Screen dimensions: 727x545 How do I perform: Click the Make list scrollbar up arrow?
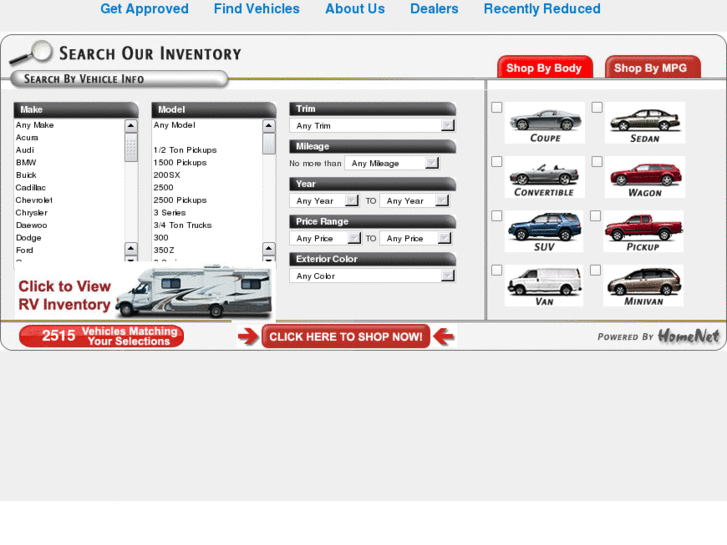pyautogui.click(x=131, y=126)
